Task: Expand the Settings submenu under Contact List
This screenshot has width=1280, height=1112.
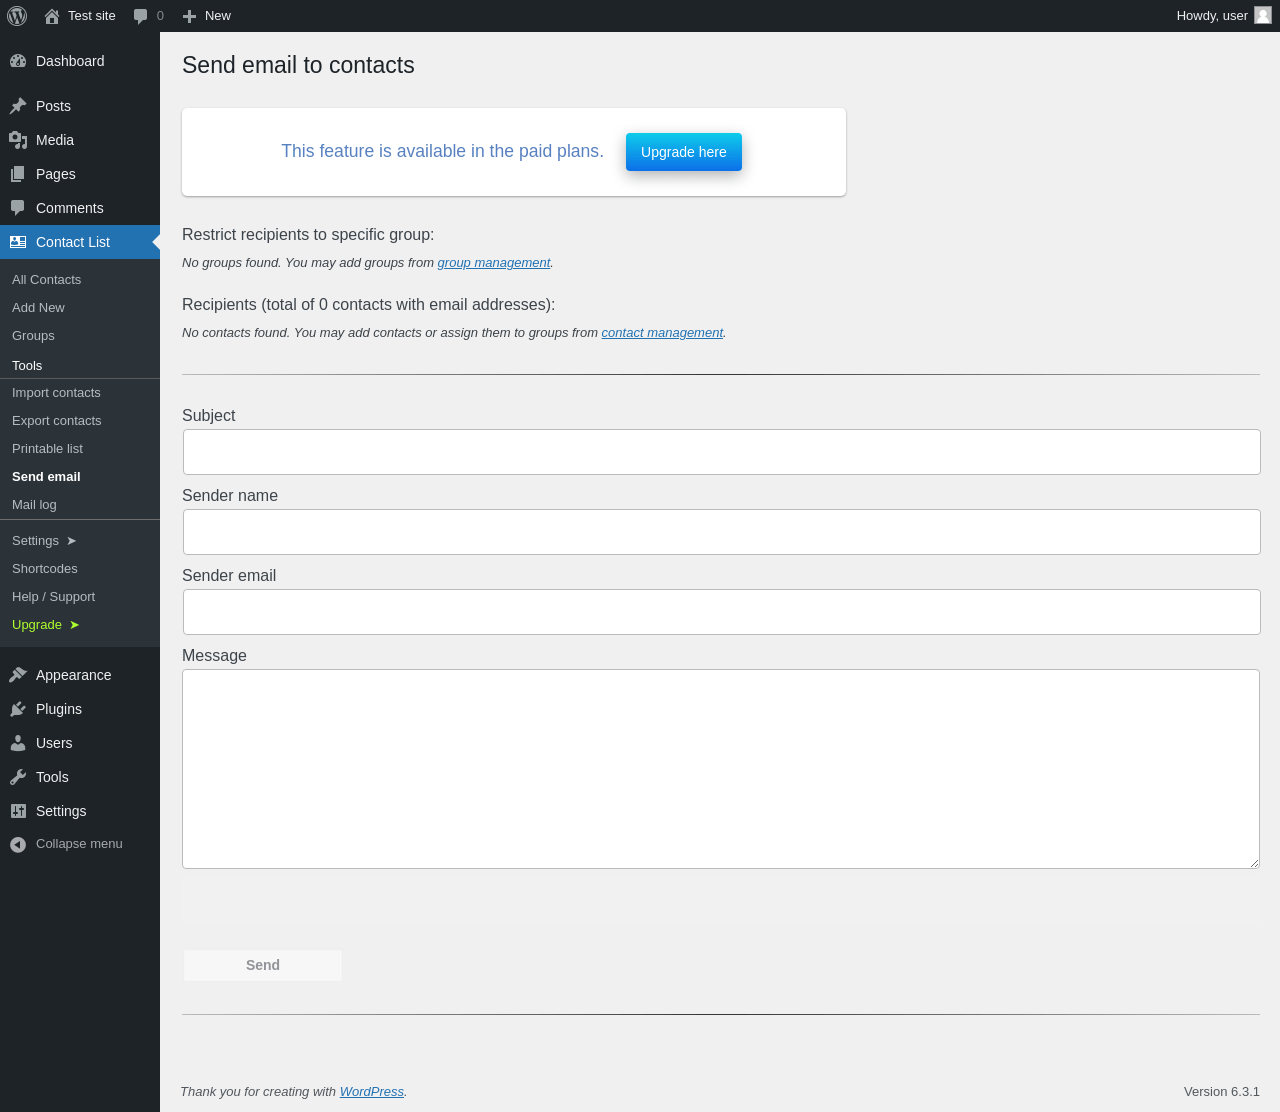Action: pos(44,541)
